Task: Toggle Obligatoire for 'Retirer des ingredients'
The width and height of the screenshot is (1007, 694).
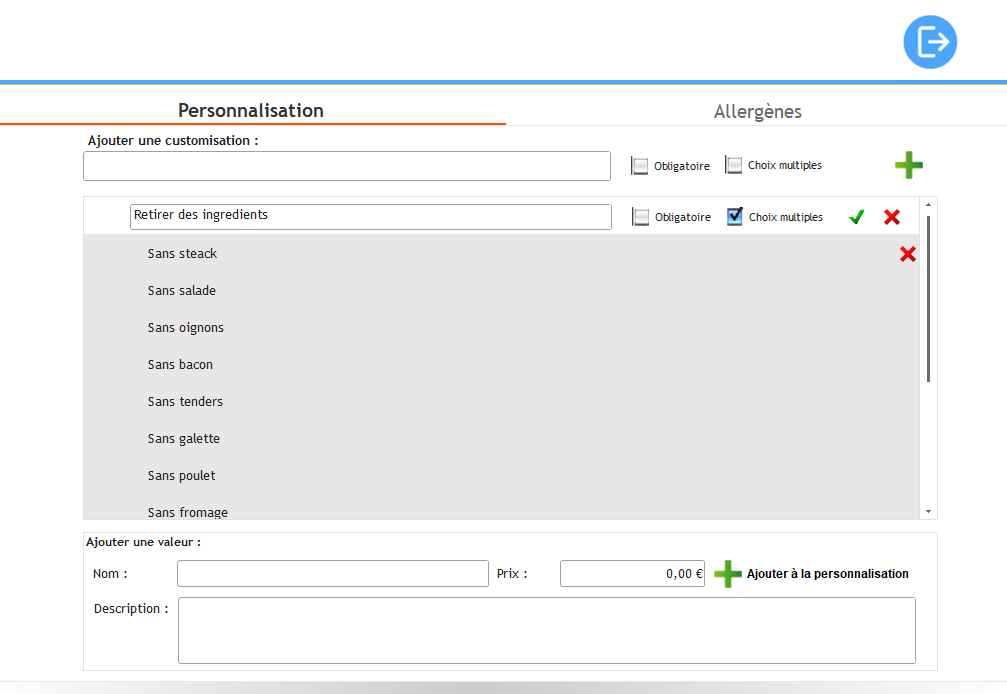Action: pos(641,217)
